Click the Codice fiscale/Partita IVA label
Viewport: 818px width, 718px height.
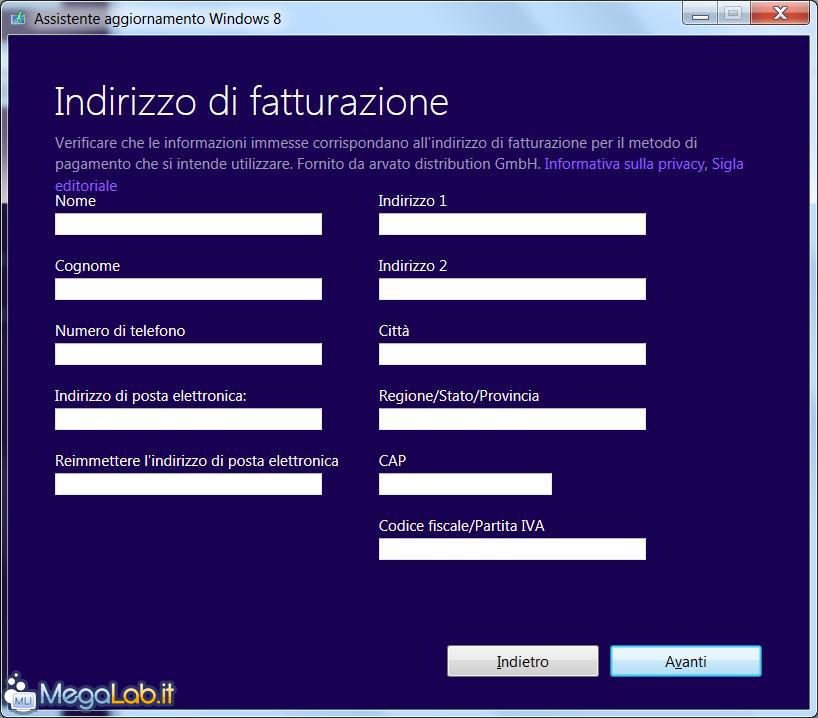462,525
